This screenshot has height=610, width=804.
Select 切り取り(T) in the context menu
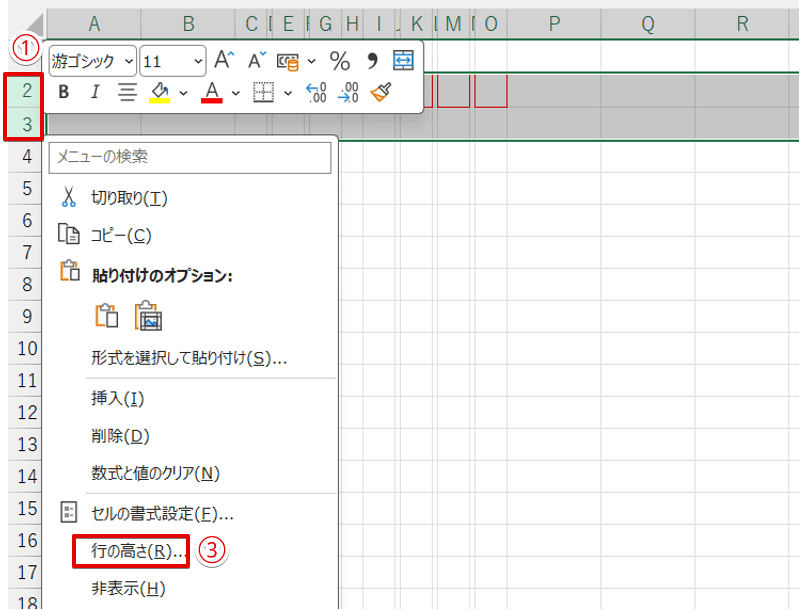[128, 198]
